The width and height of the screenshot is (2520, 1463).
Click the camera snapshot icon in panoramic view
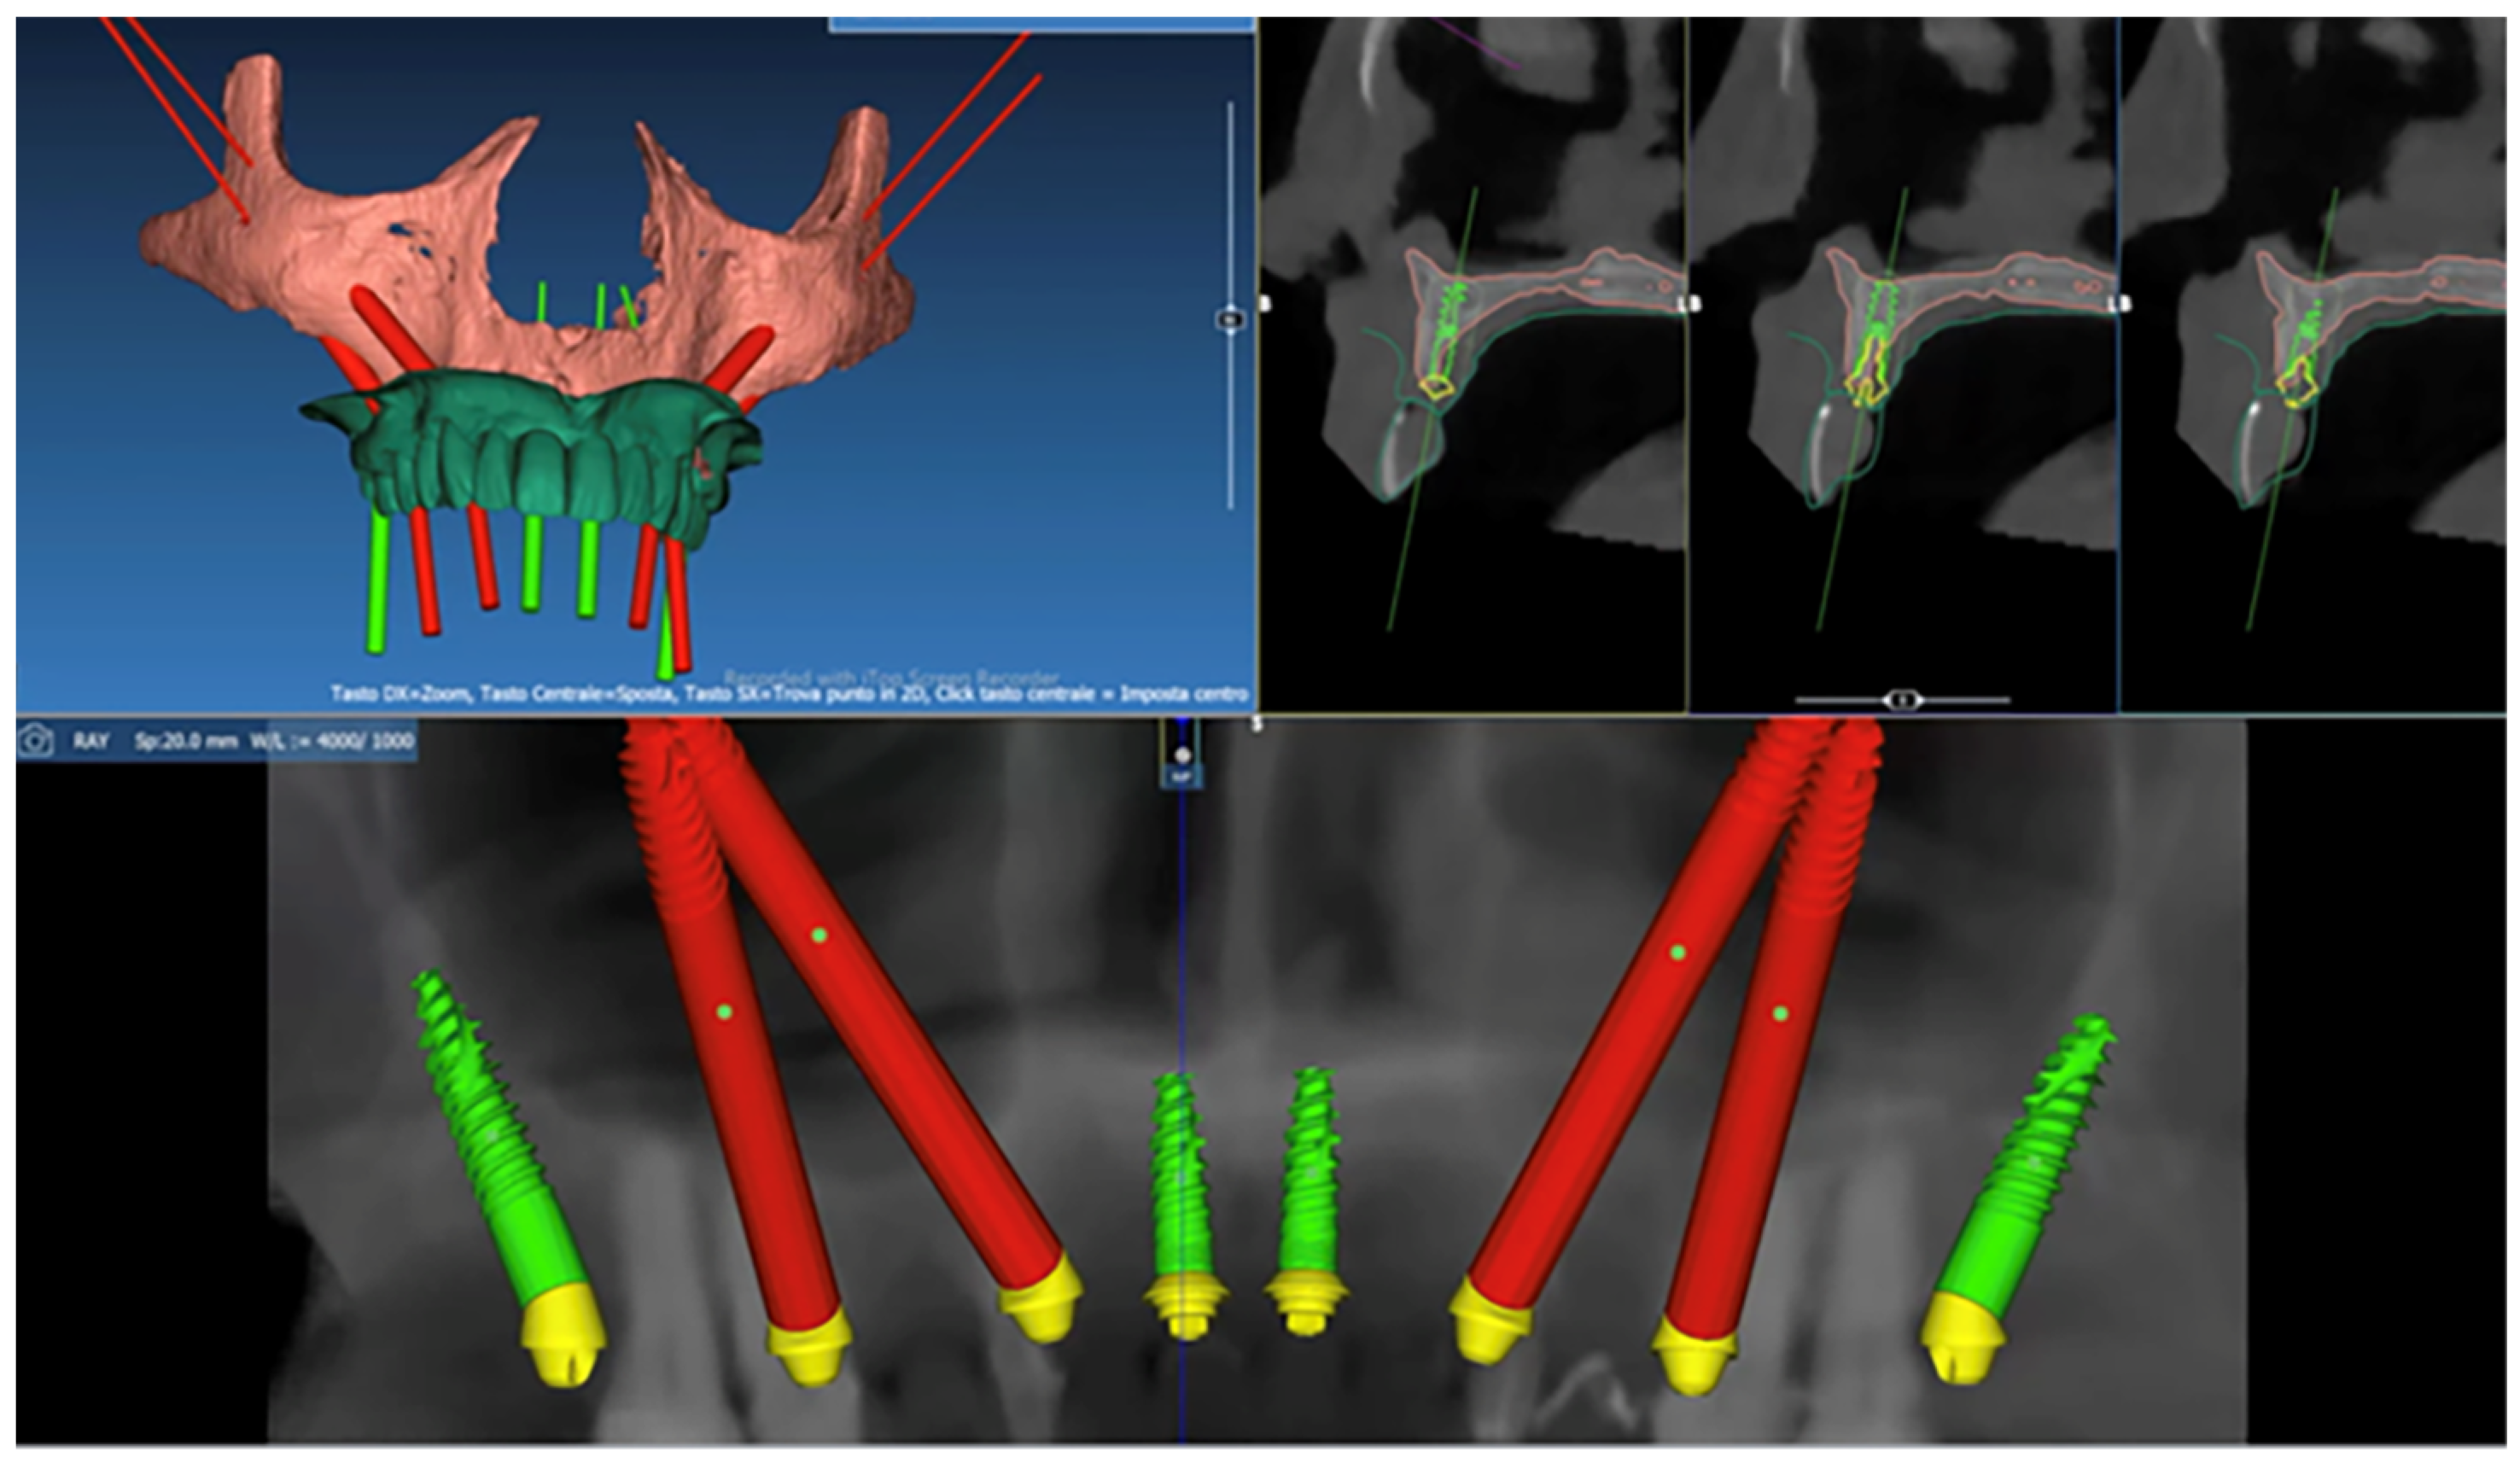point(37,741)
